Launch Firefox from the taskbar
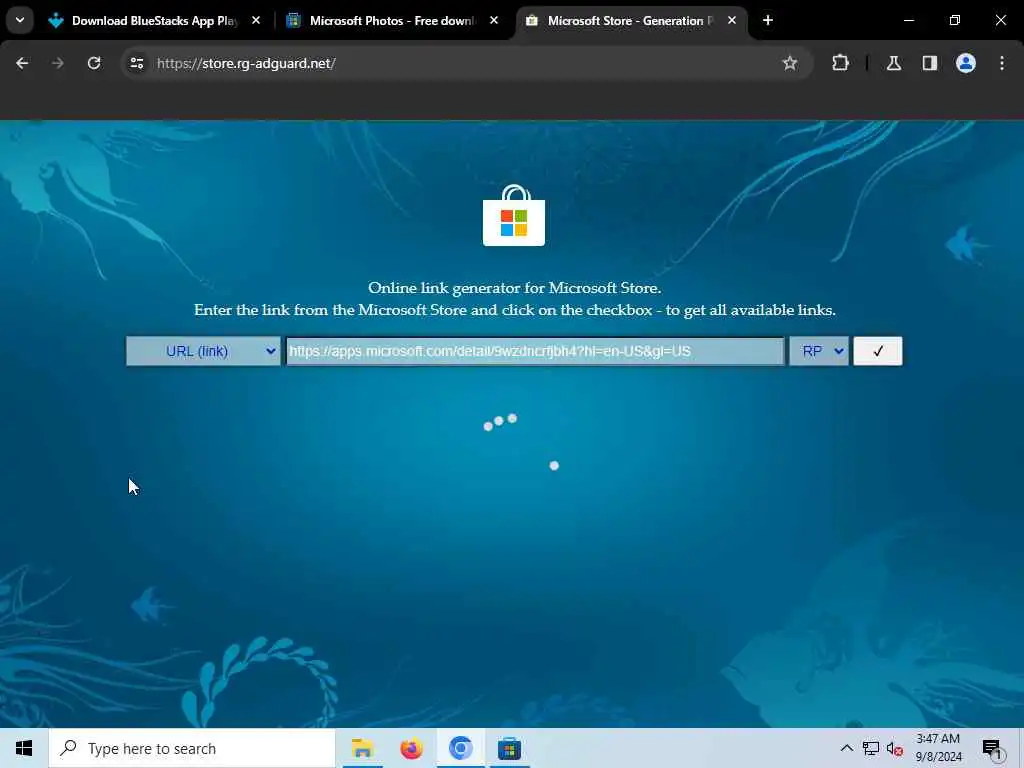Screen dimensions: 1024x768 click(411, 748)
